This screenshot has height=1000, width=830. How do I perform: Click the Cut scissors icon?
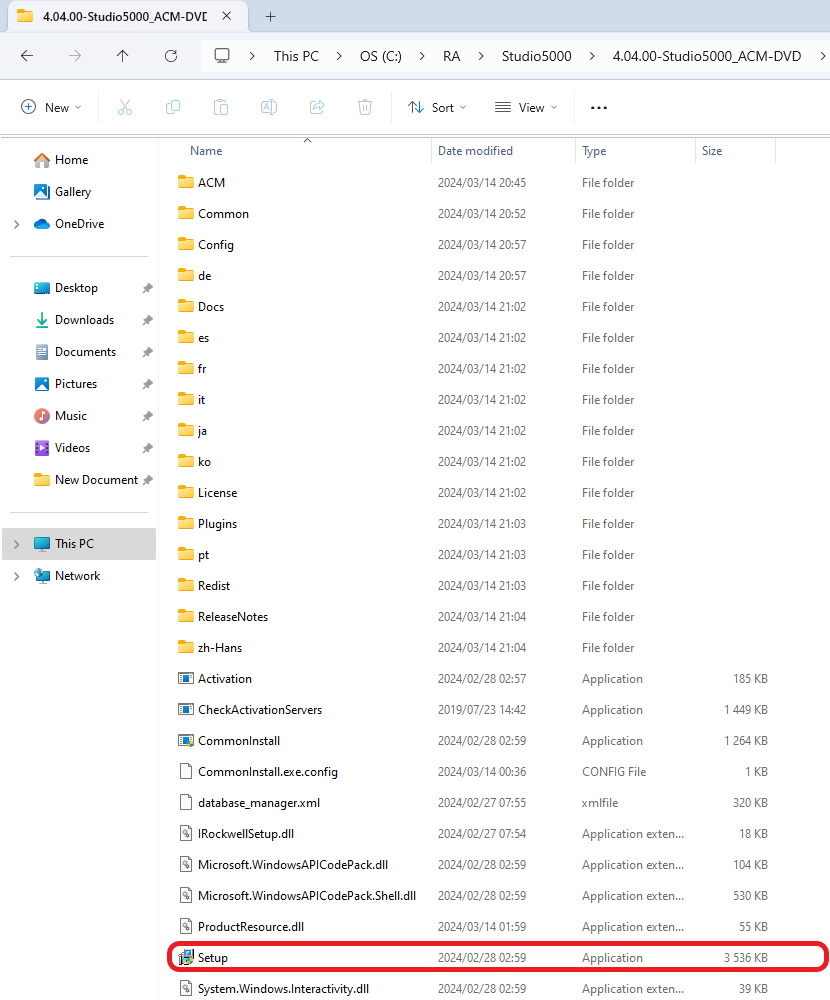click(x=125, y=107)
